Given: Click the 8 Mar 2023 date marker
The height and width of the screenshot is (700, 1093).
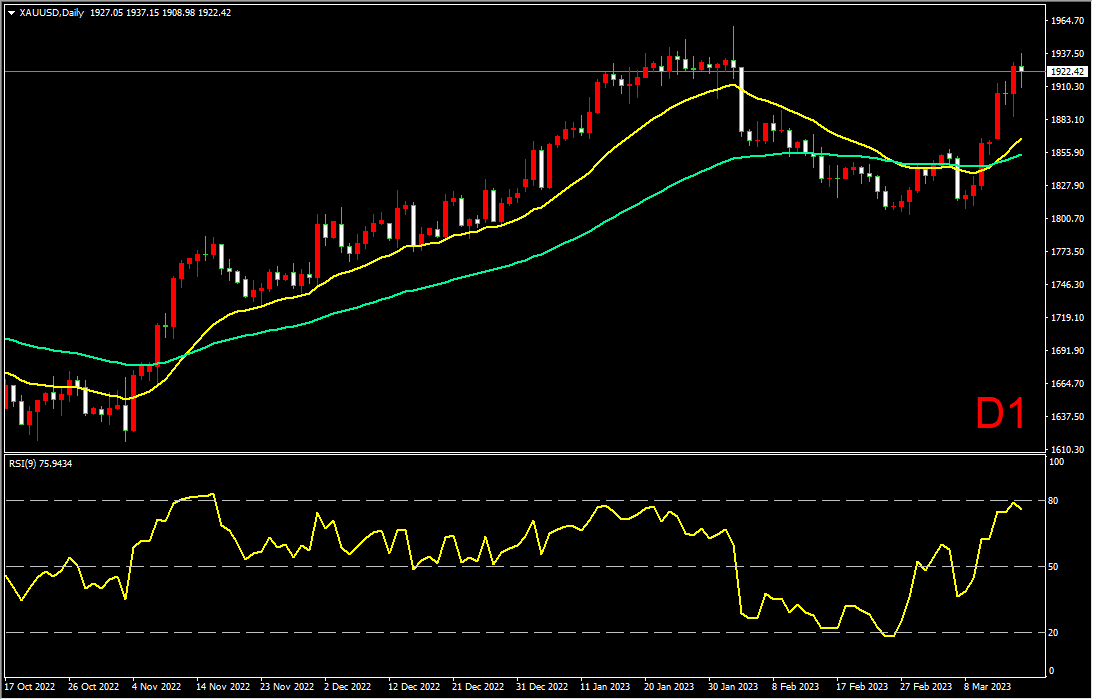Looking at the screenshot, I should click(x=987, y=686).
